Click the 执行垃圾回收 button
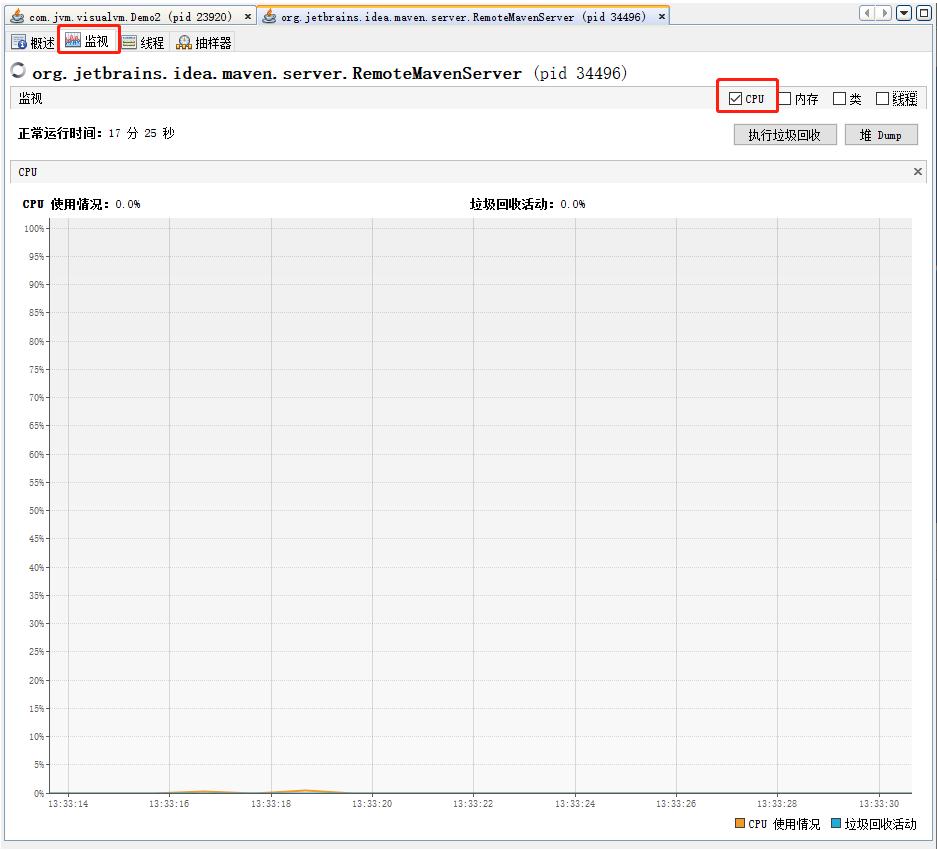 click(x=784, y=135)
